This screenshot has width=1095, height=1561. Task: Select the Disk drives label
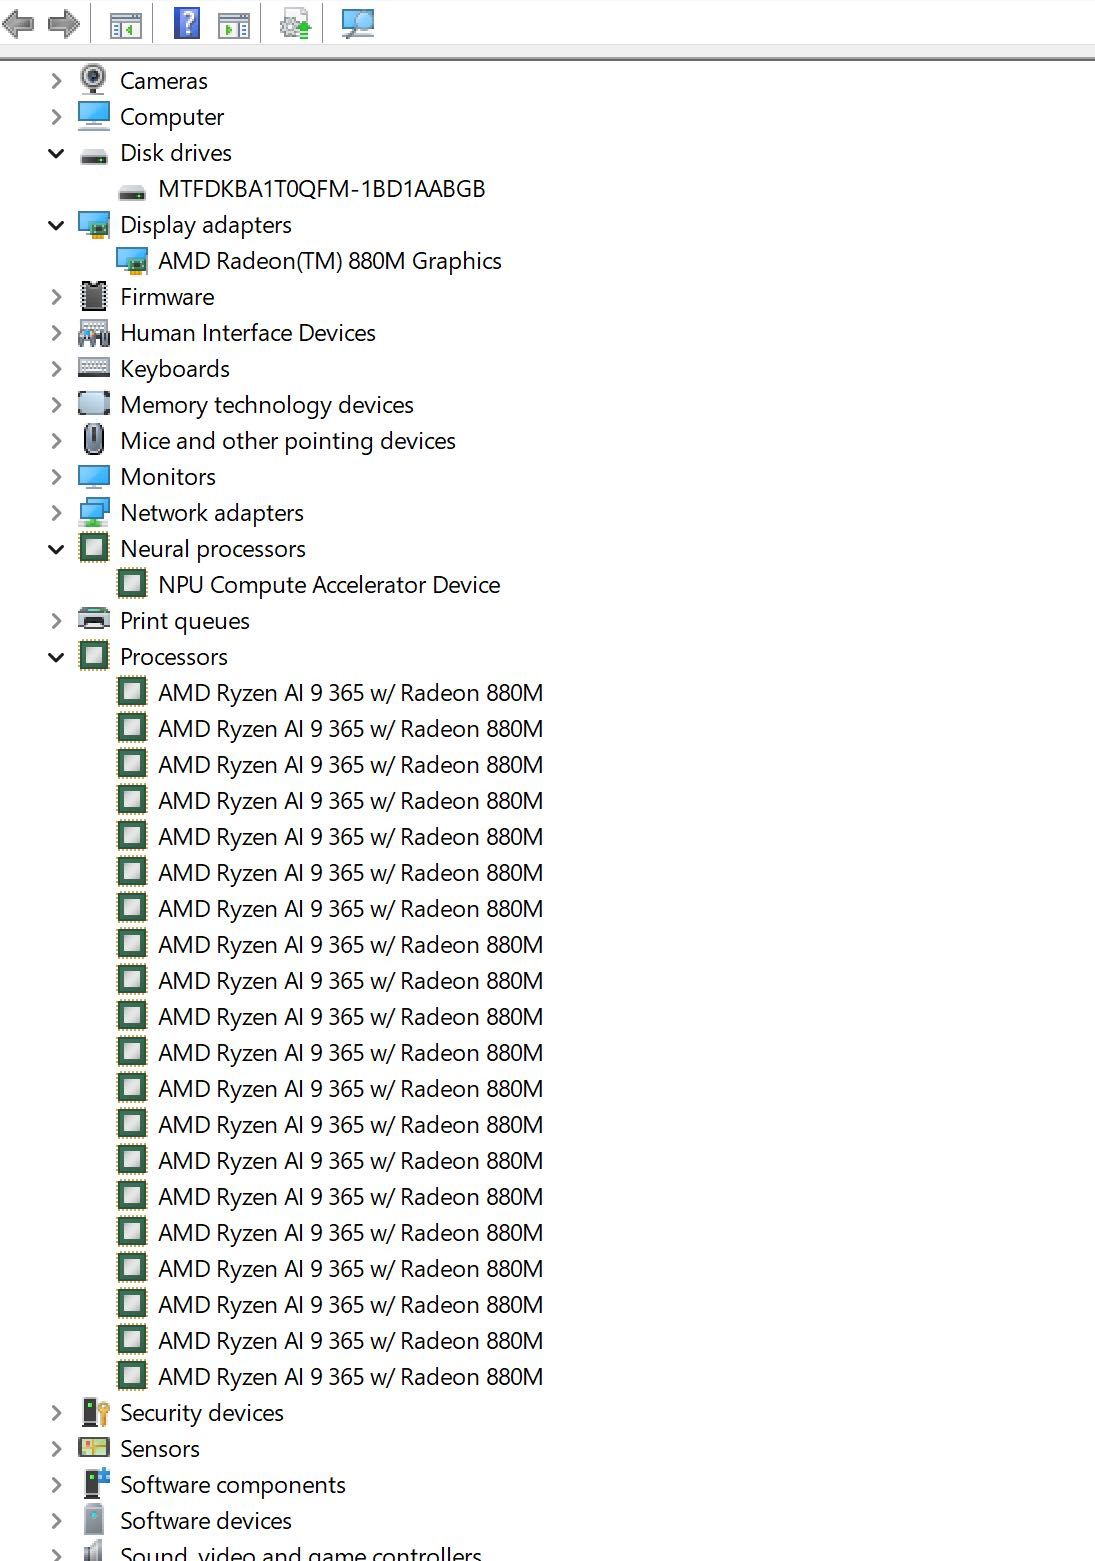click(x=176, y=153)
